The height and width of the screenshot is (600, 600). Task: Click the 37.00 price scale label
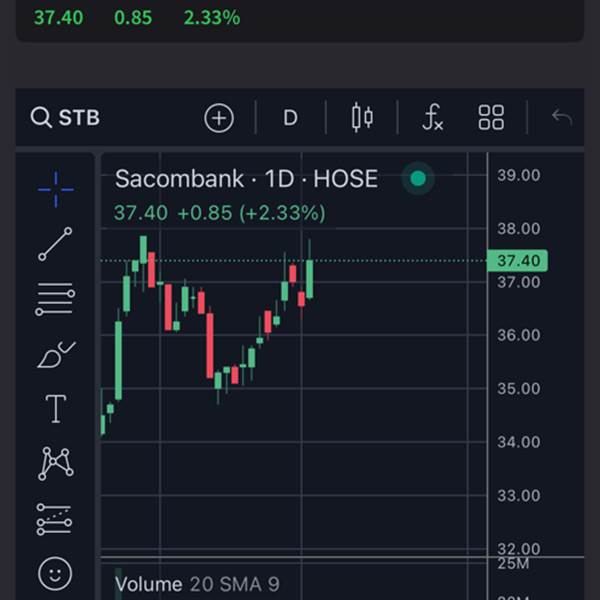click(519, 282)
